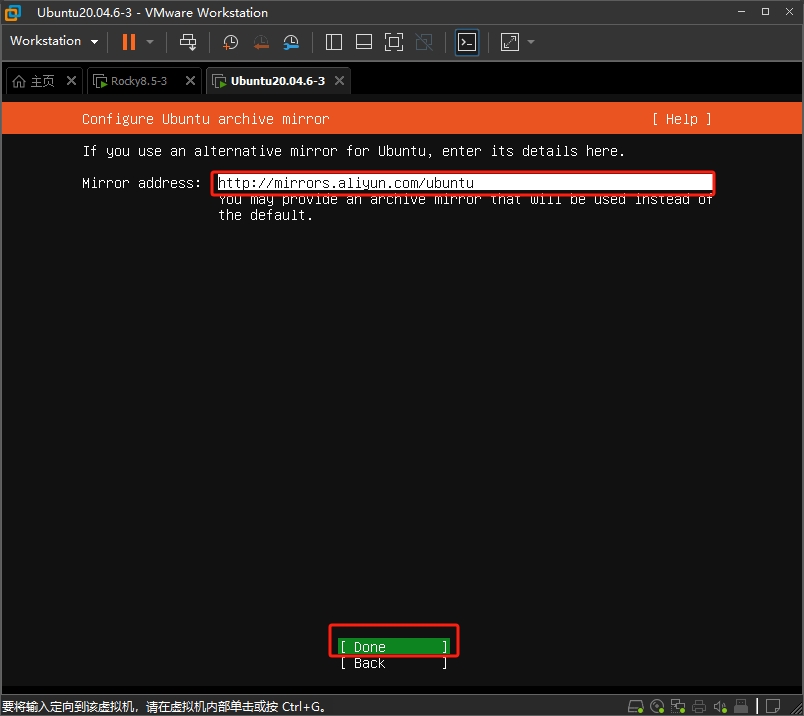804x716 pixels.
Task: Open the snapshot manager
Action: pos(291,42)
